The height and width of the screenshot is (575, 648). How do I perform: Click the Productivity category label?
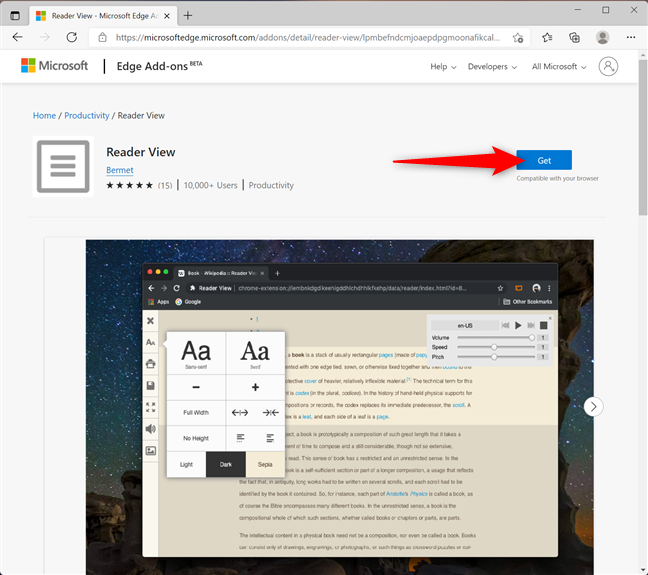point(271,186)
